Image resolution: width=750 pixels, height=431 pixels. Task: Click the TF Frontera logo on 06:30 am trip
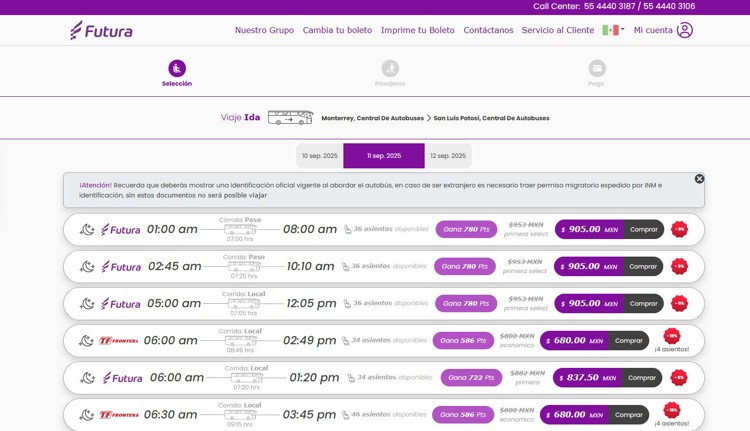coord(119,415)
